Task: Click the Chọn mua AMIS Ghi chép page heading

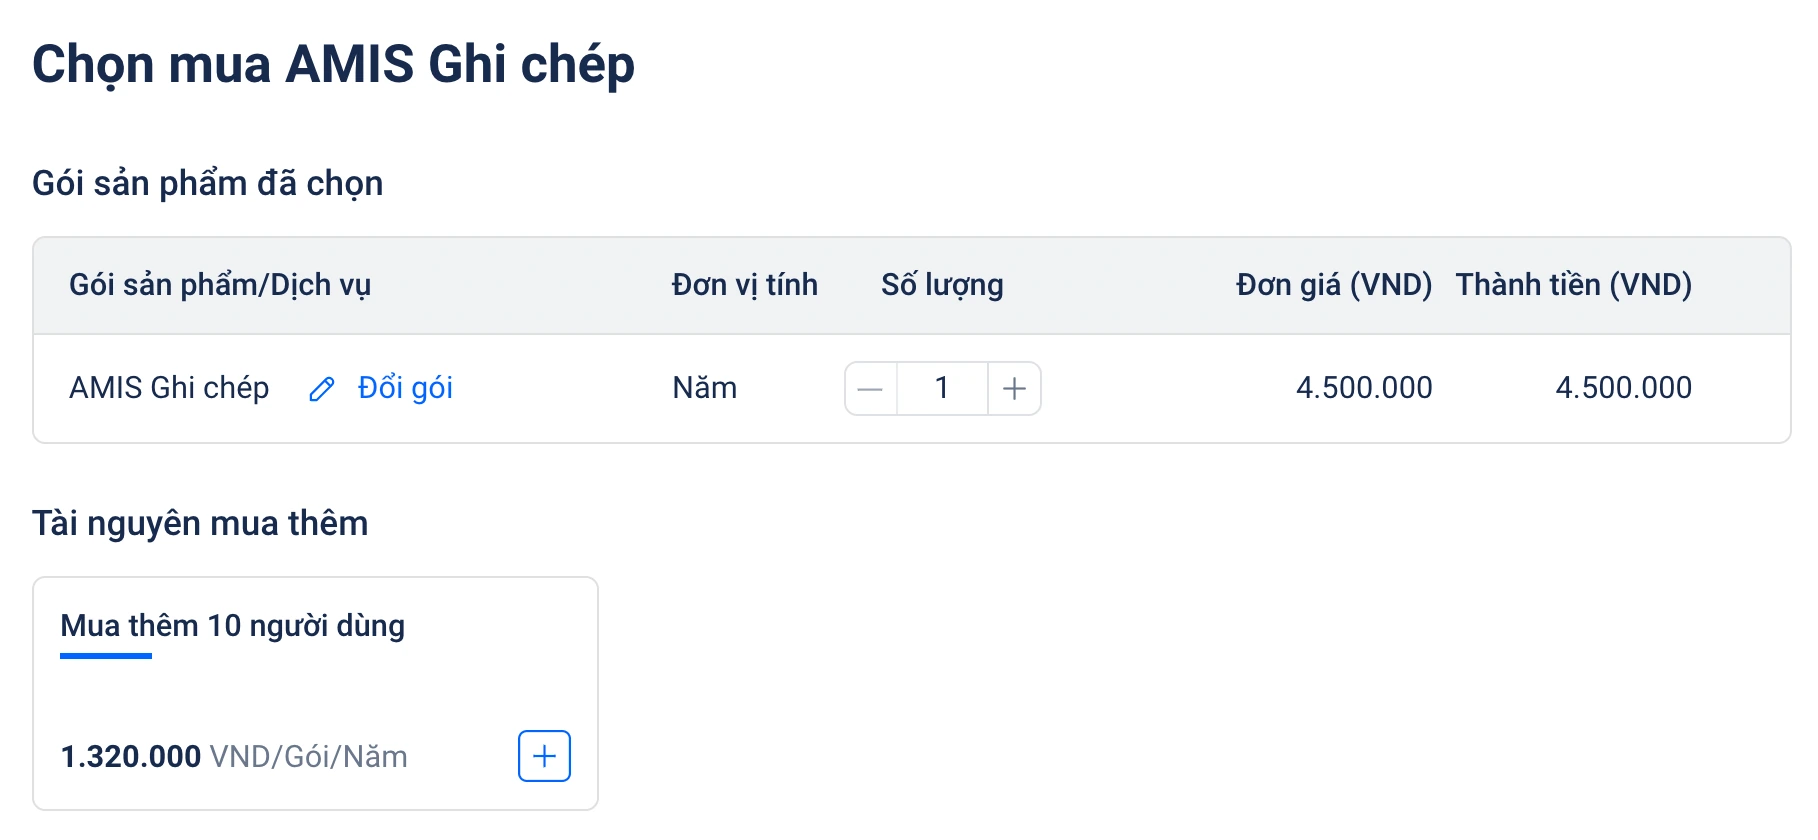Action: [333, 65]
